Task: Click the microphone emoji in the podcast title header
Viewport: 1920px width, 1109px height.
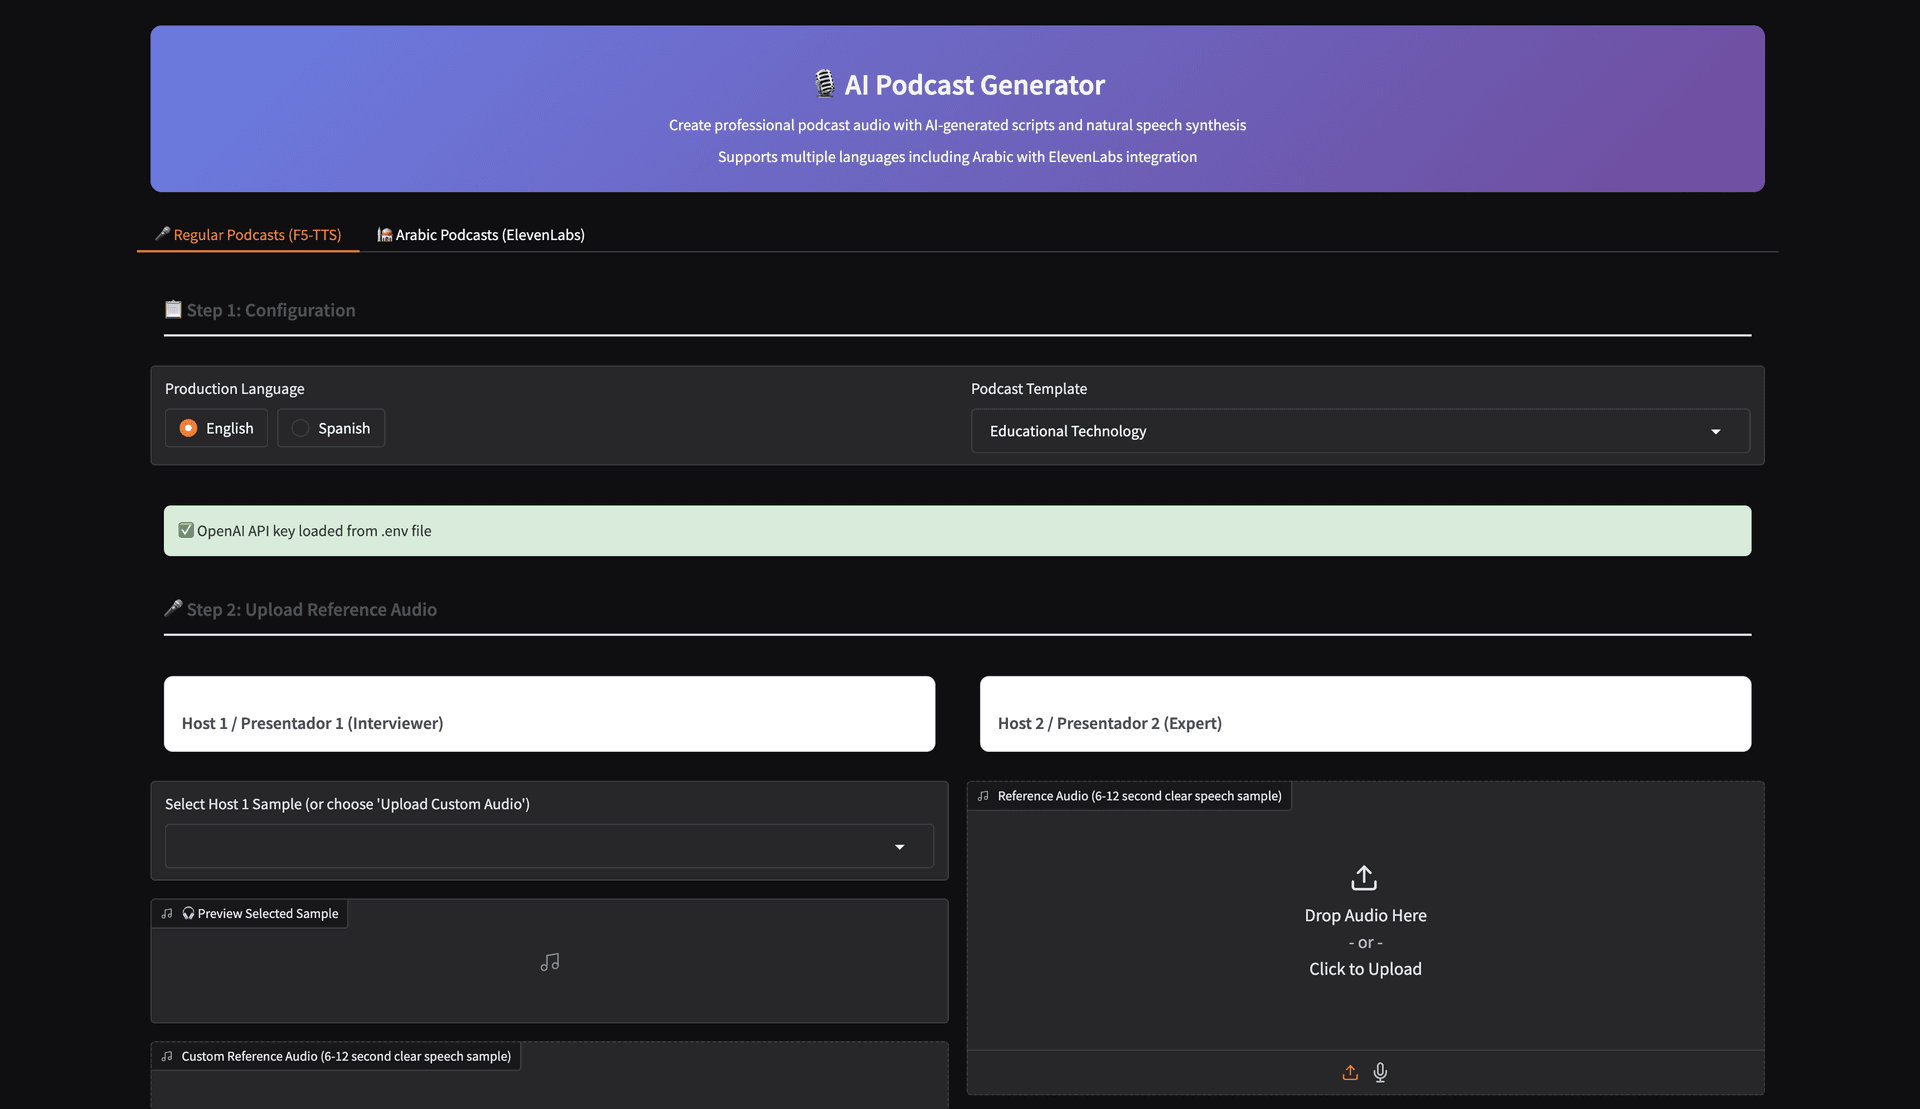Action: click(824, 83)
